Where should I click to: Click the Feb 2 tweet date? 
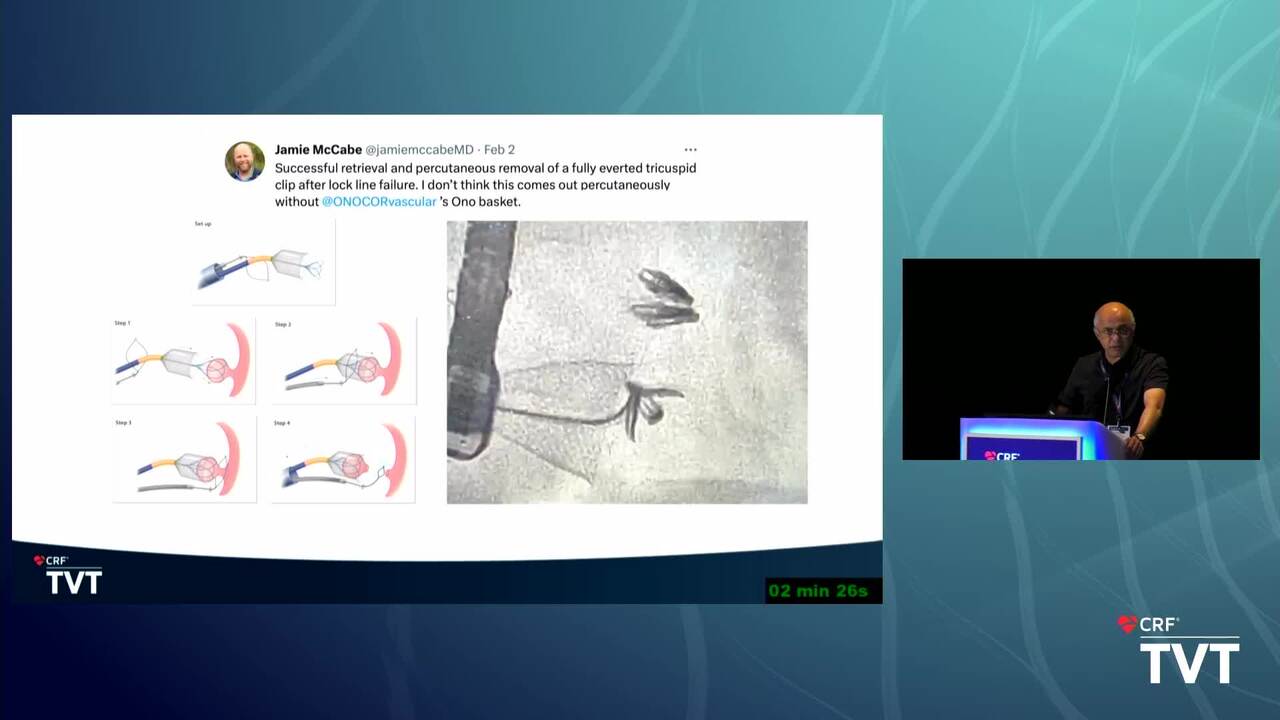(499, 150)
